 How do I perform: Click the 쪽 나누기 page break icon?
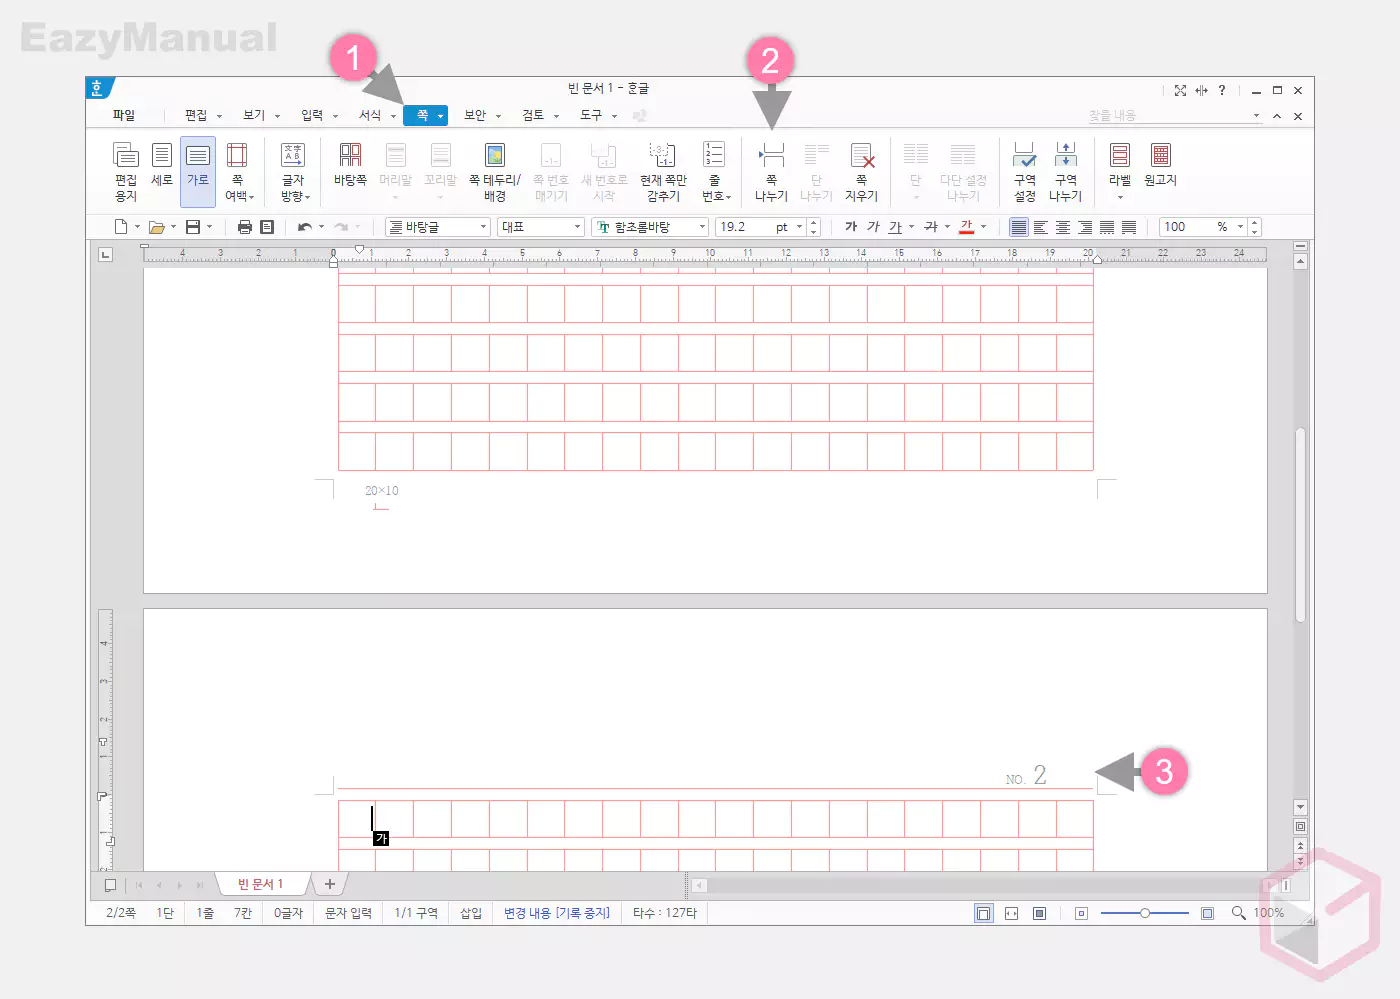pyautogui.click(x=771, y=170)
